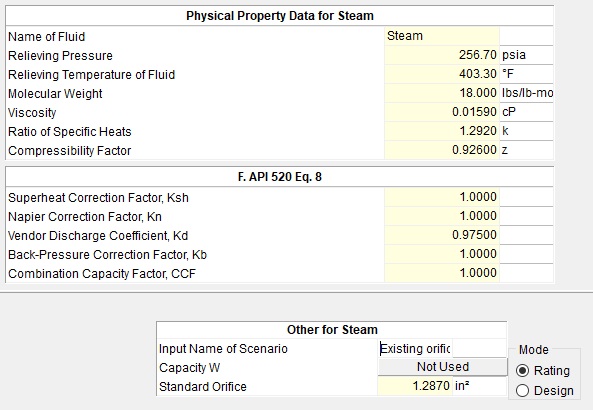Screen dimensions: 593x410
Task: Click the in² orifice unit cell
Action: coord(480,386)
